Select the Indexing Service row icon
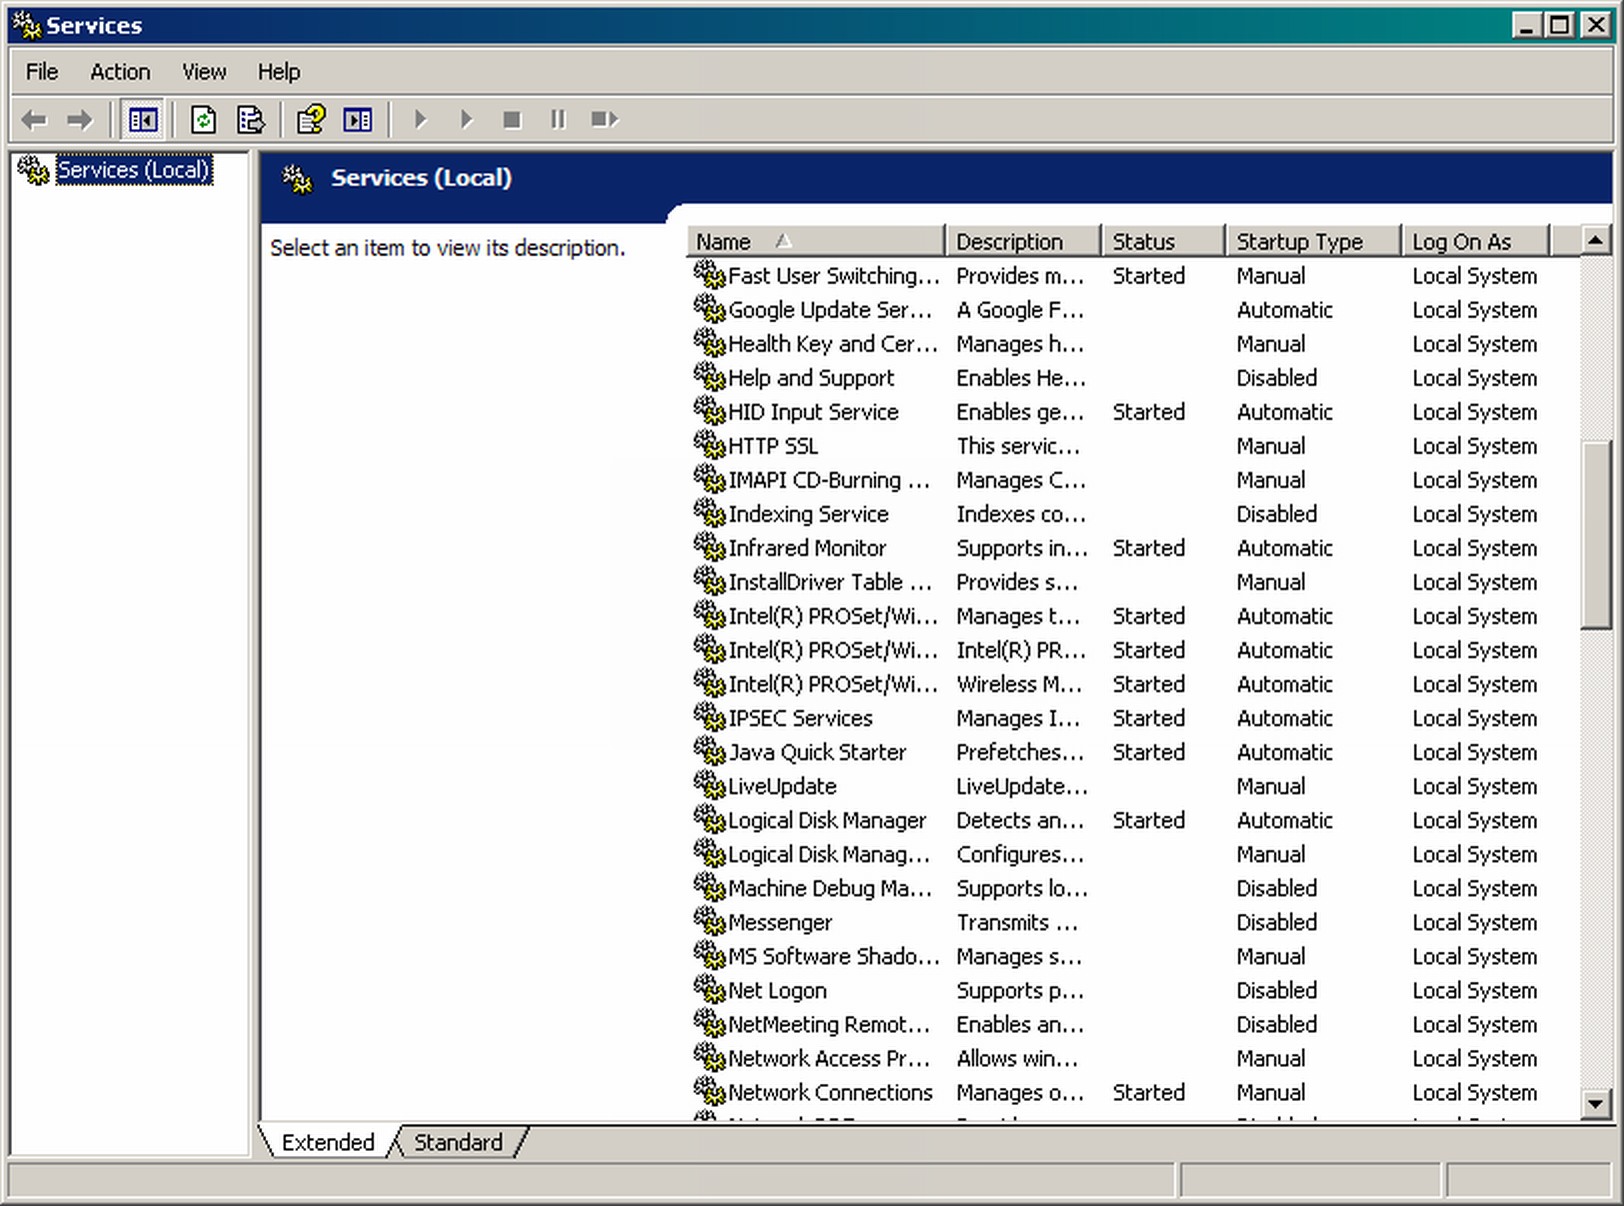 tap(709, 513)
